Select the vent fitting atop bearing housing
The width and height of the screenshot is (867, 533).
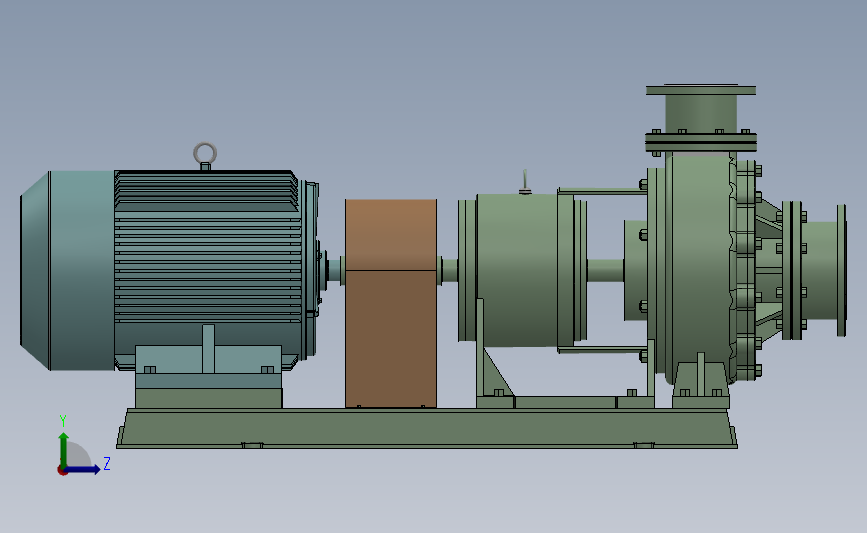pyautogui.click(x=525, y=182)
